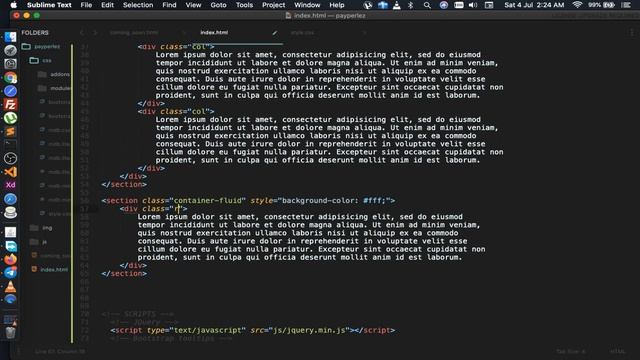Open the Find menu

(x=169, y=5)
